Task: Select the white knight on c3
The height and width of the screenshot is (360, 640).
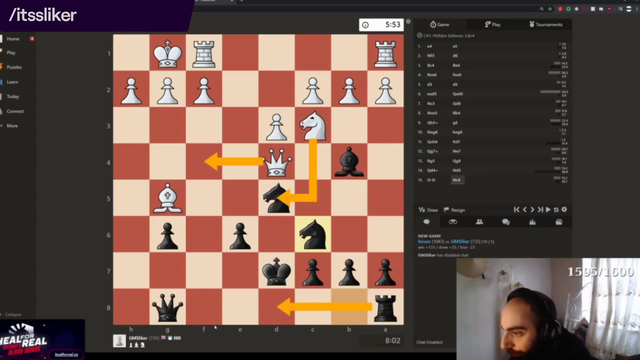Action: pos(313,126)
